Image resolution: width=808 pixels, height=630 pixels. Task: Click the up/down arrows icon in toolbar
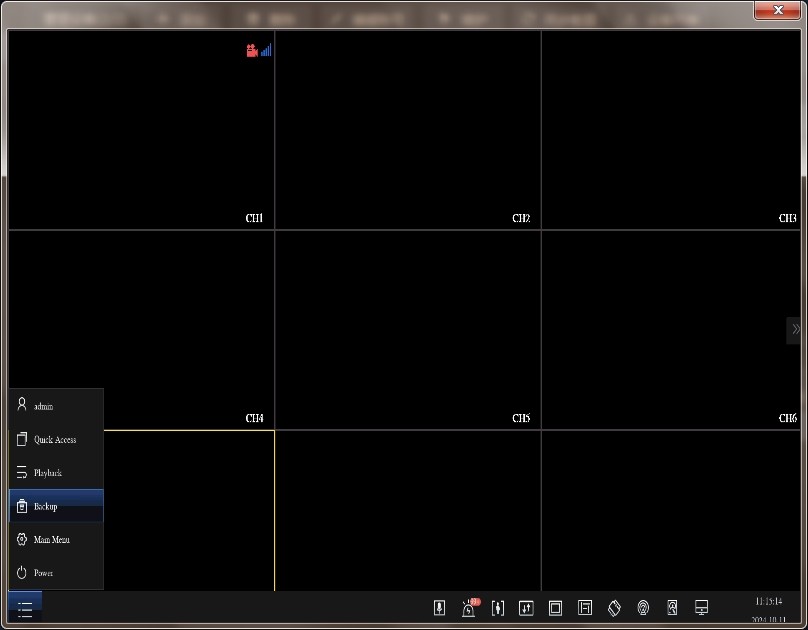tap(526, 608)
